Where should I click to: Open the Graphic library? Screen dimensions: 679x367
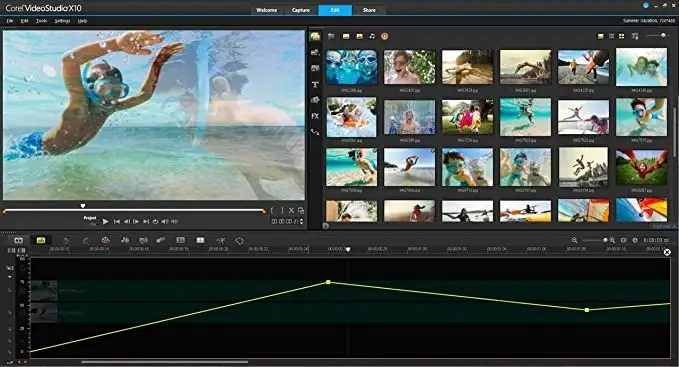pos(315,100)
